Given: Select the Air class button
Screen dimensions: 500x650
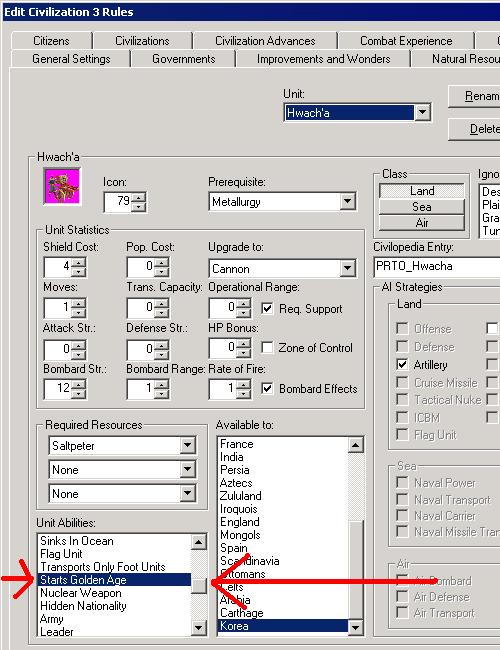Looking at the screenshot, I should pos(422,223).
